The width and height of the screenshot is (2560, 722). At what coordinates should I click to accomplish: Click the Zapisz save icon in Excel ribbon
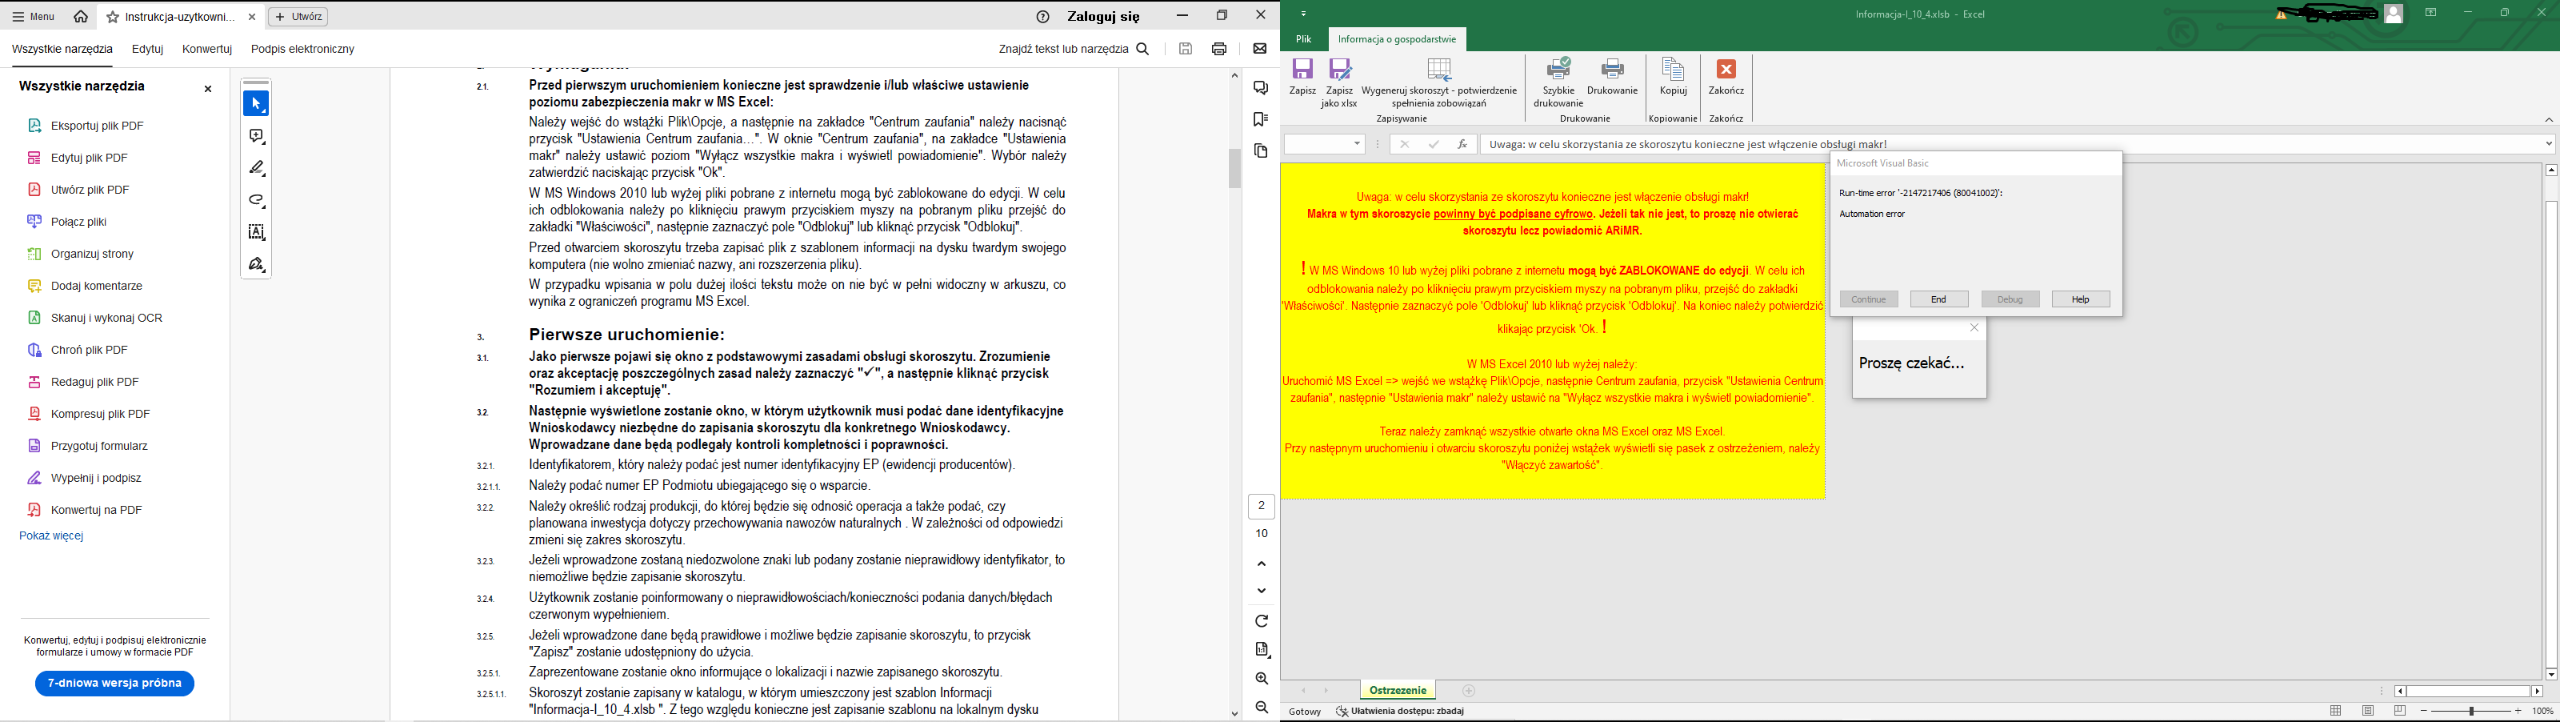(1302, 70)
